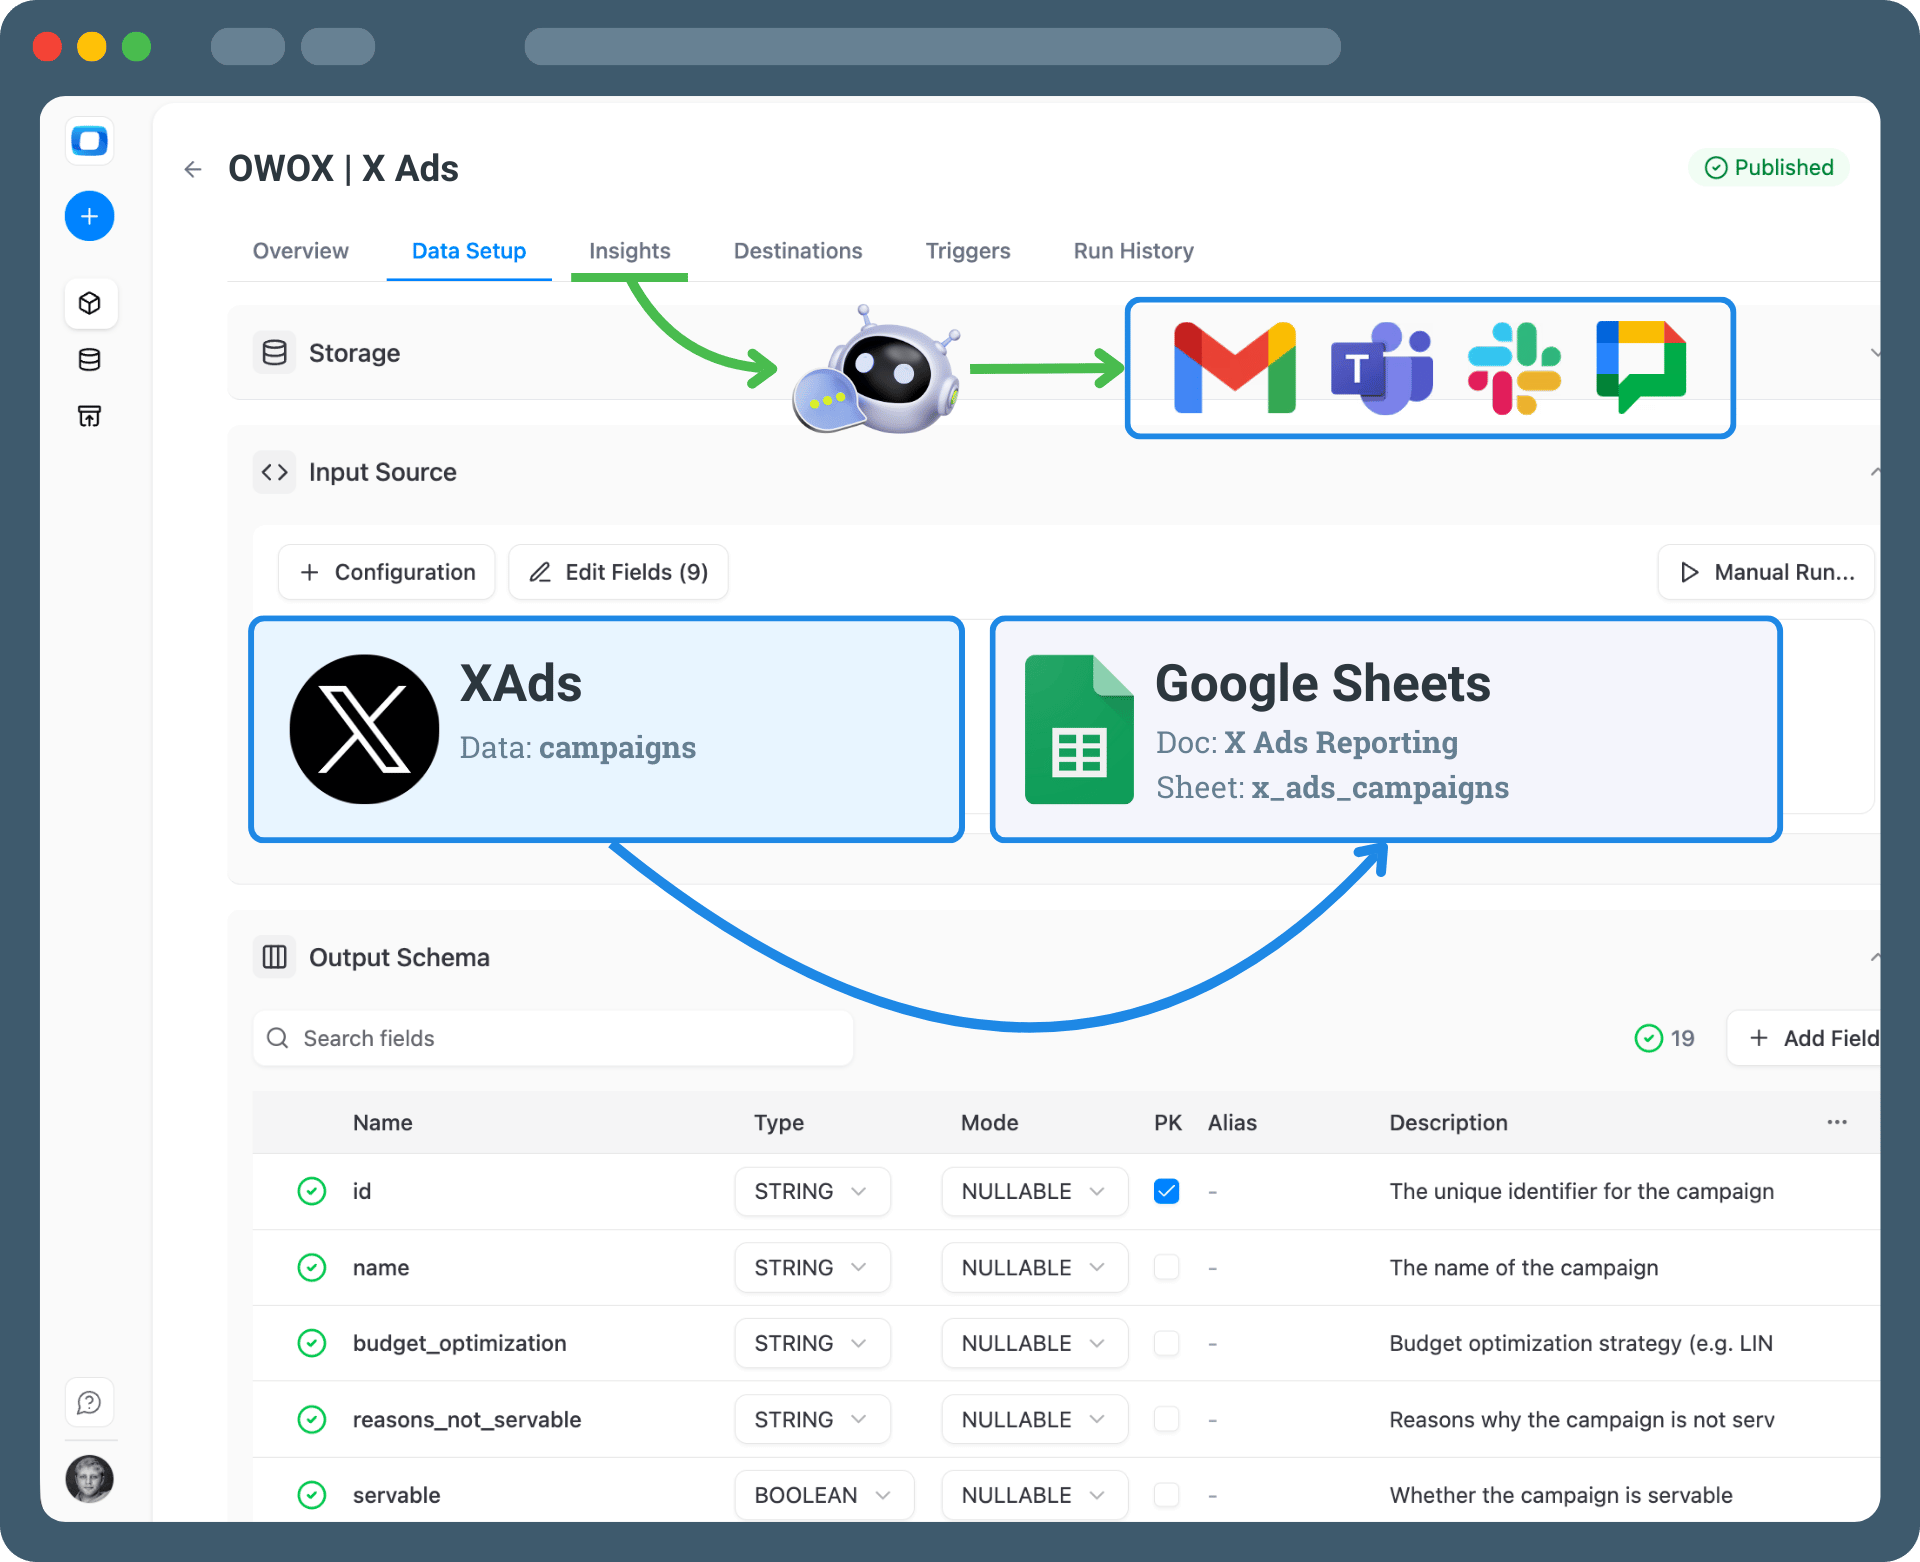Viewport: 1920px width, 1562px height.
Task: Check the PK checkbox for name field
Action: click(x=1166, y=1267)
